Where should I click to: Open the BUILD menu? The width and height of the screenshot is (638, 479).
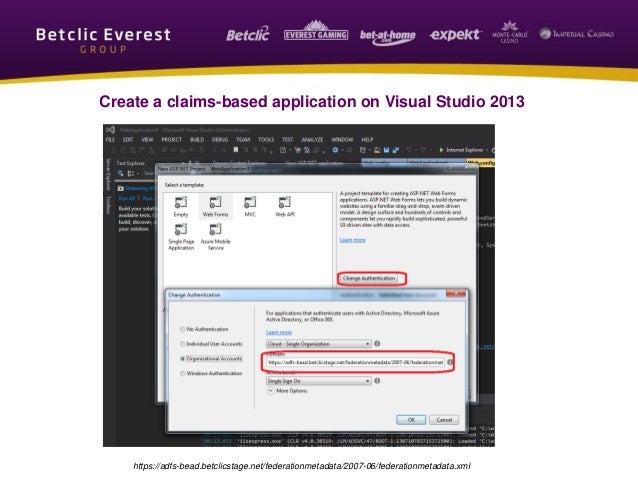click(x=197, y=140)
